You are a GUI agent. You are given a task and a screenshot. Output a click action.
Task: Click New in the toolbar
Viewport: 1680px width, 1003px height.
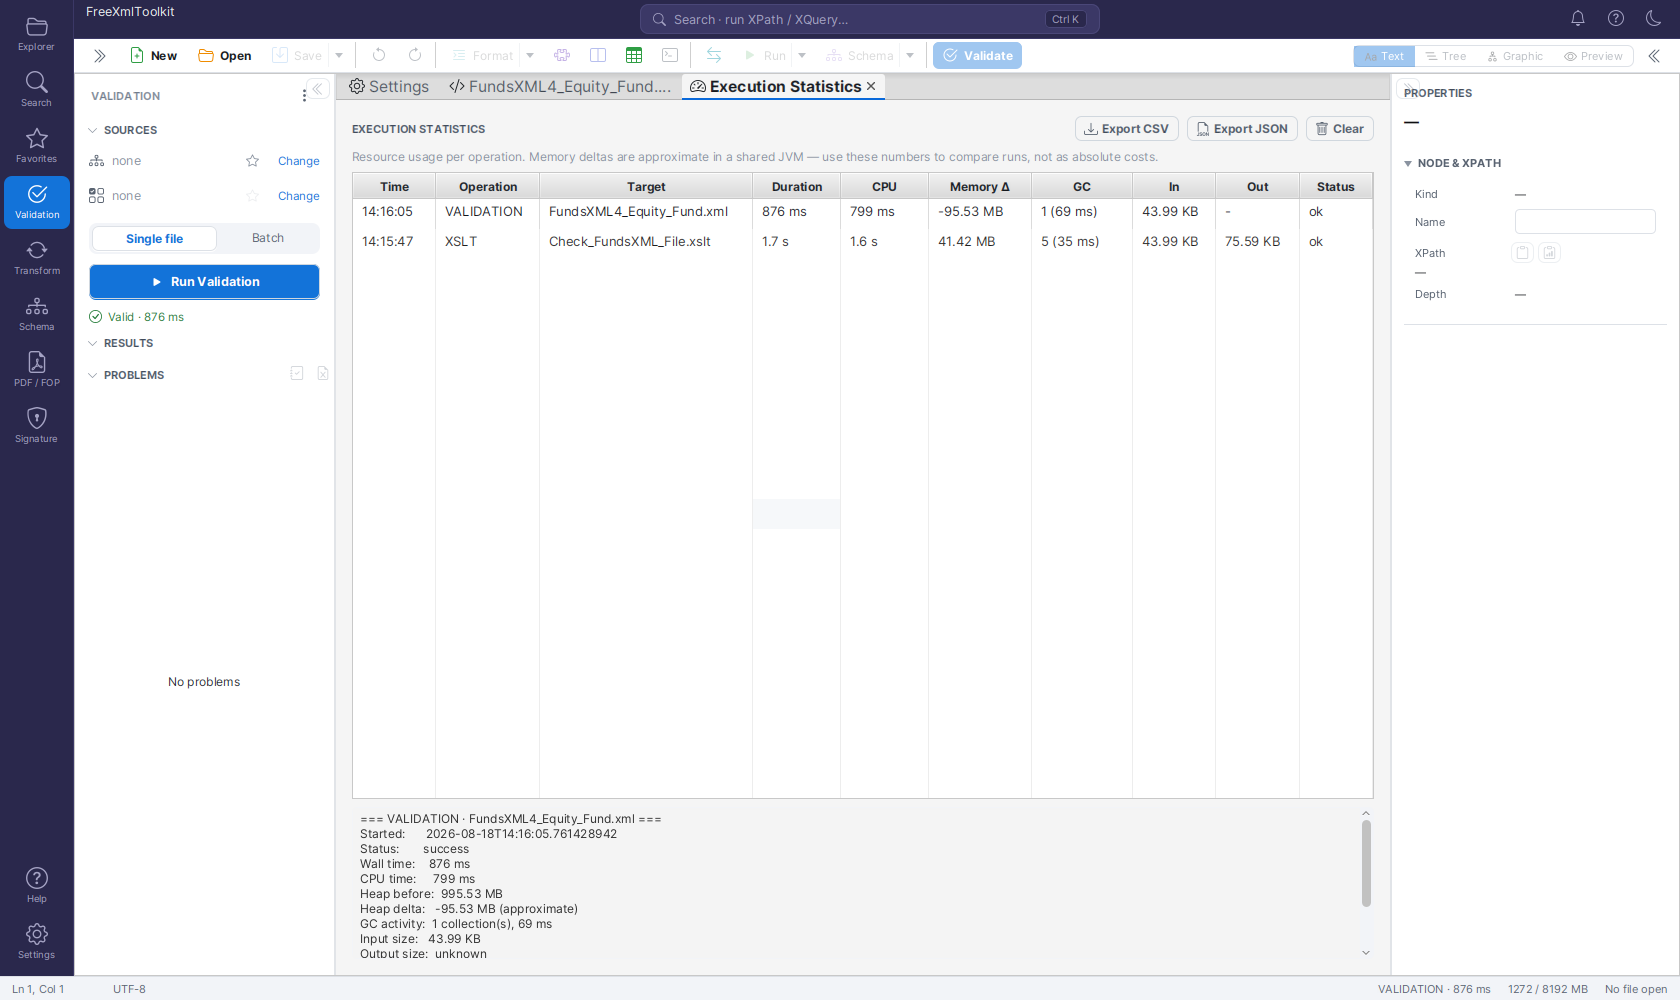pyautogui.click(x=153, y=56)
